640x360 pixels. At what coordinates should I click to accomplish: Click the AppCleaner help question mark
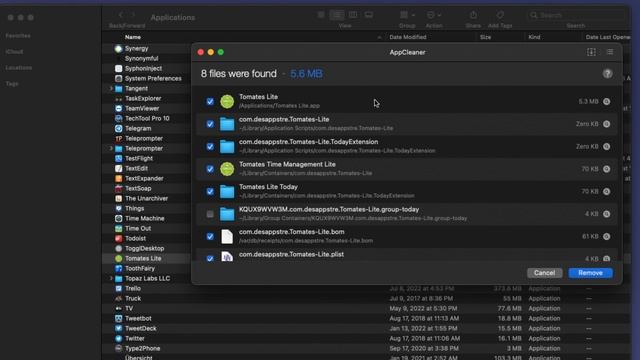(607, 73)
